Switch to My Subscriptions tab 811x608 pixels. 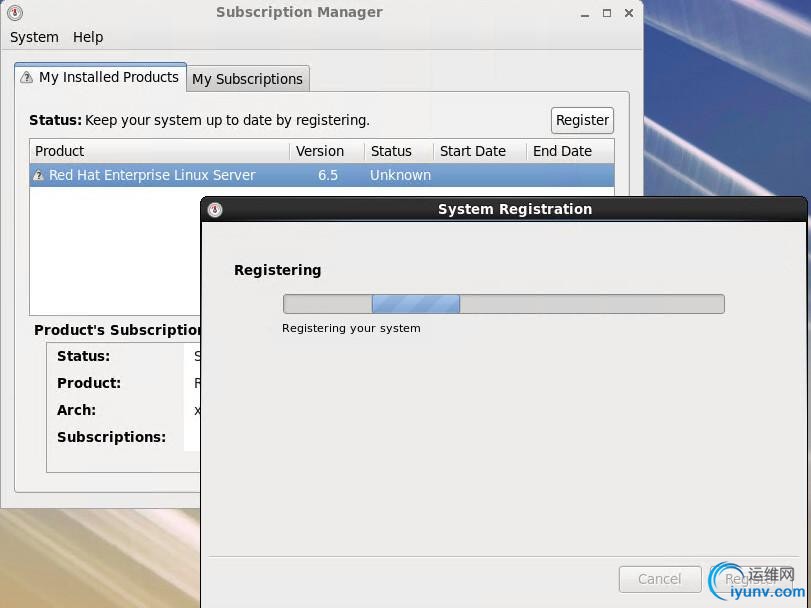248,79
